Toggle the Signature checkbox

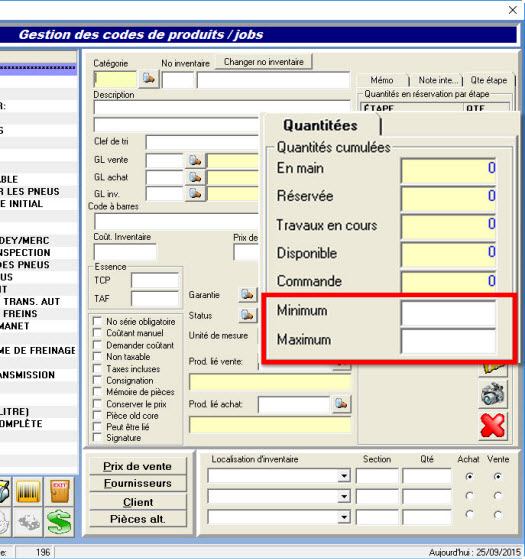[97, 437]
